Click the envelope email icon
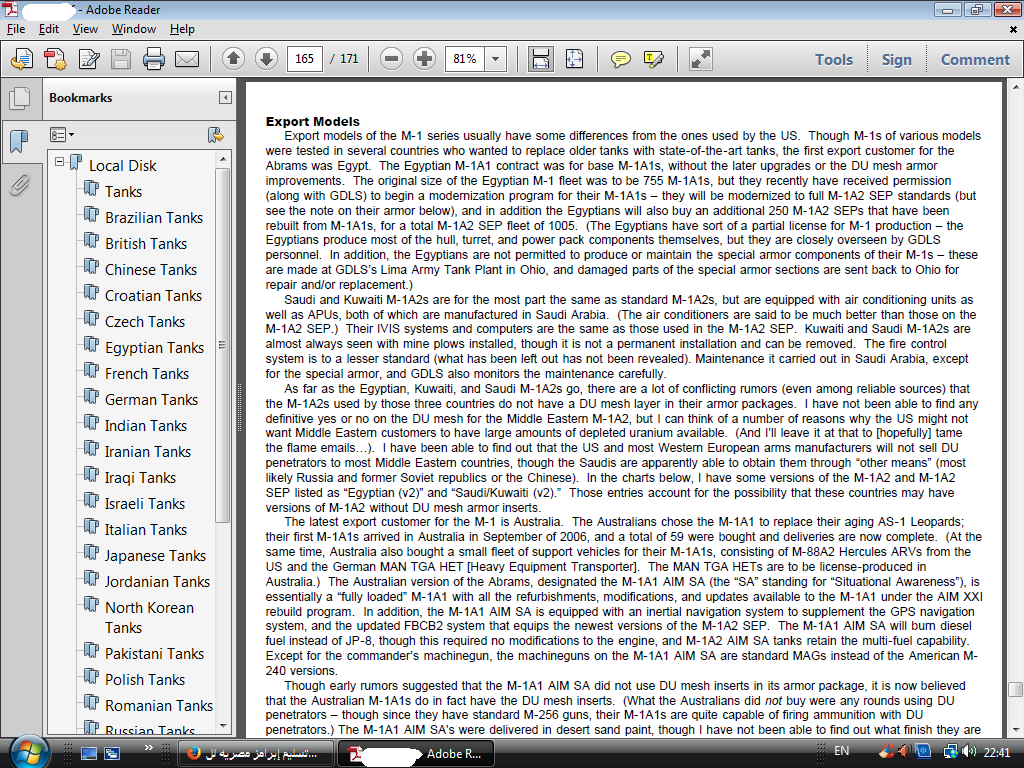 187,59
